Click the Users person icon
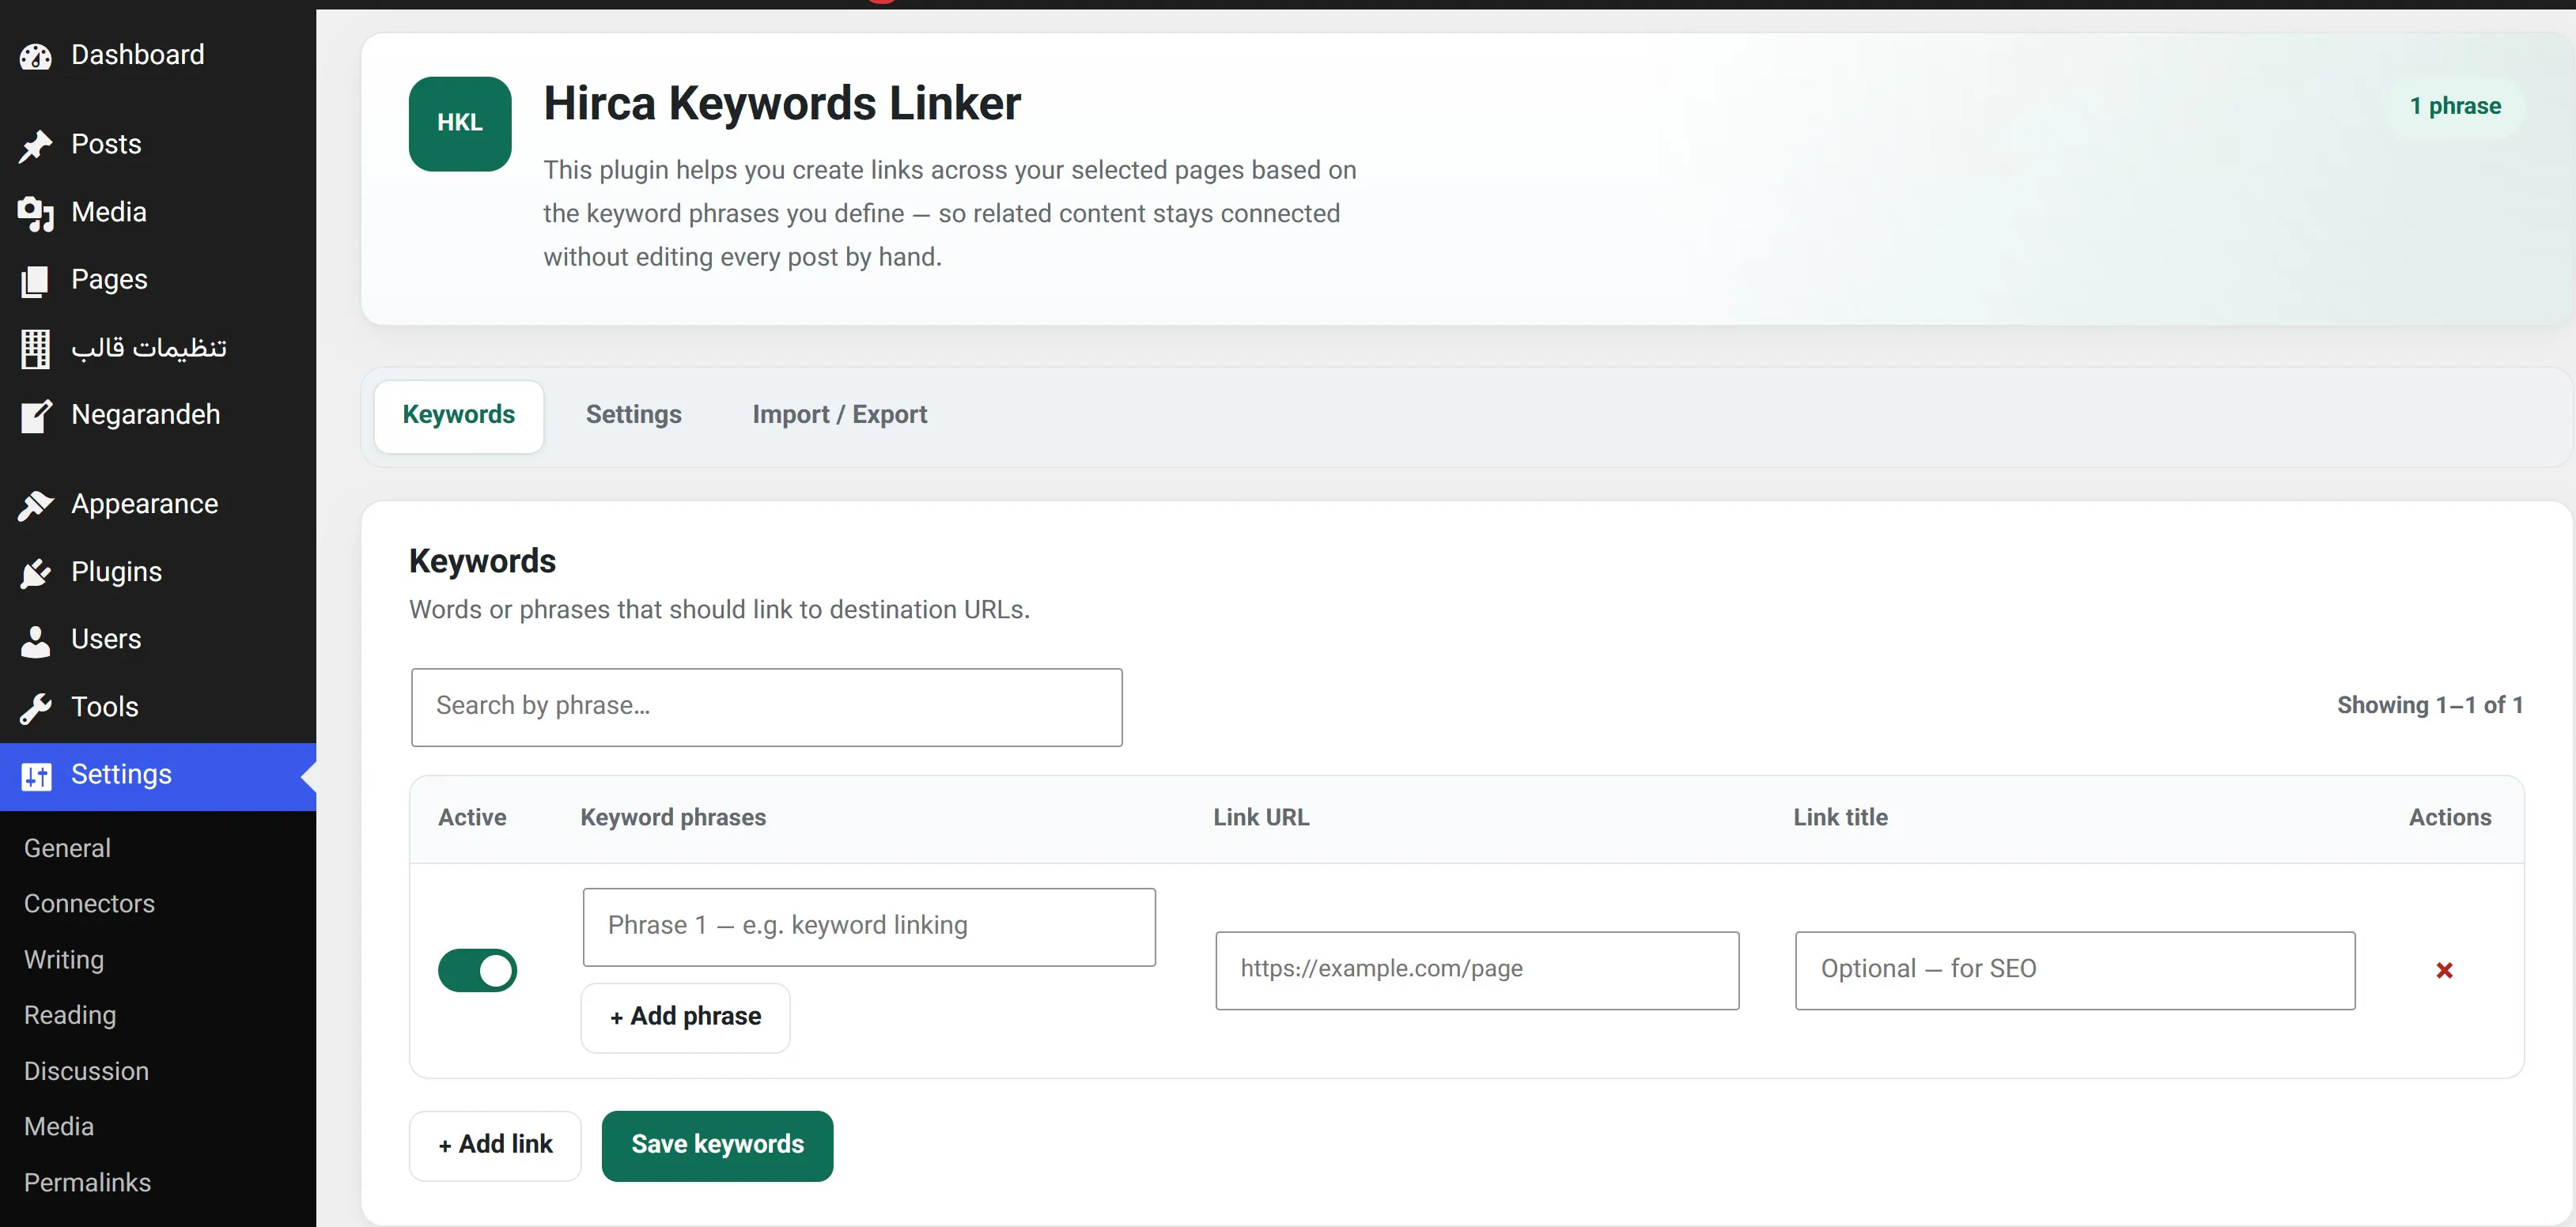The height and width of the screenshot is (1227, 2576). (35, 640)
